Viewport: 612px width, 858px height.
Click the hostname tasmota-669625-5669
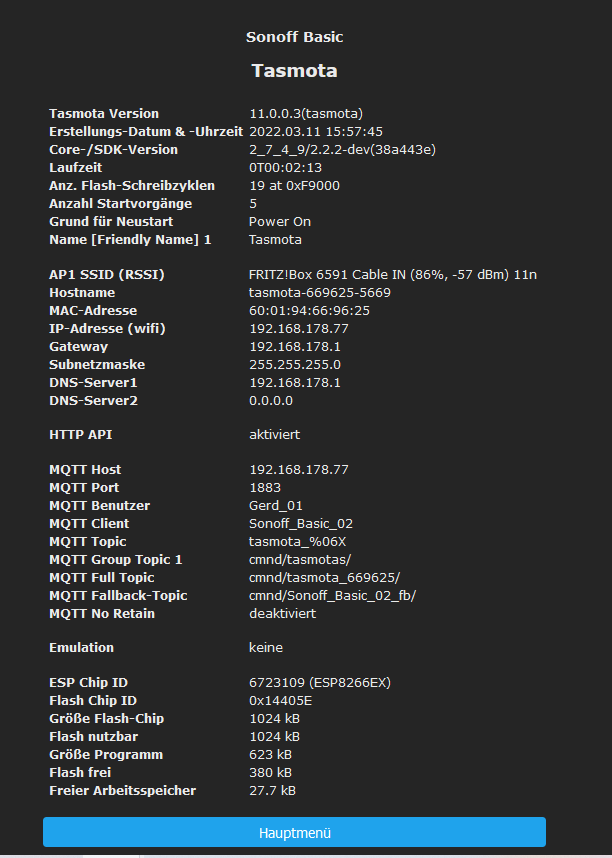[320, 293]
